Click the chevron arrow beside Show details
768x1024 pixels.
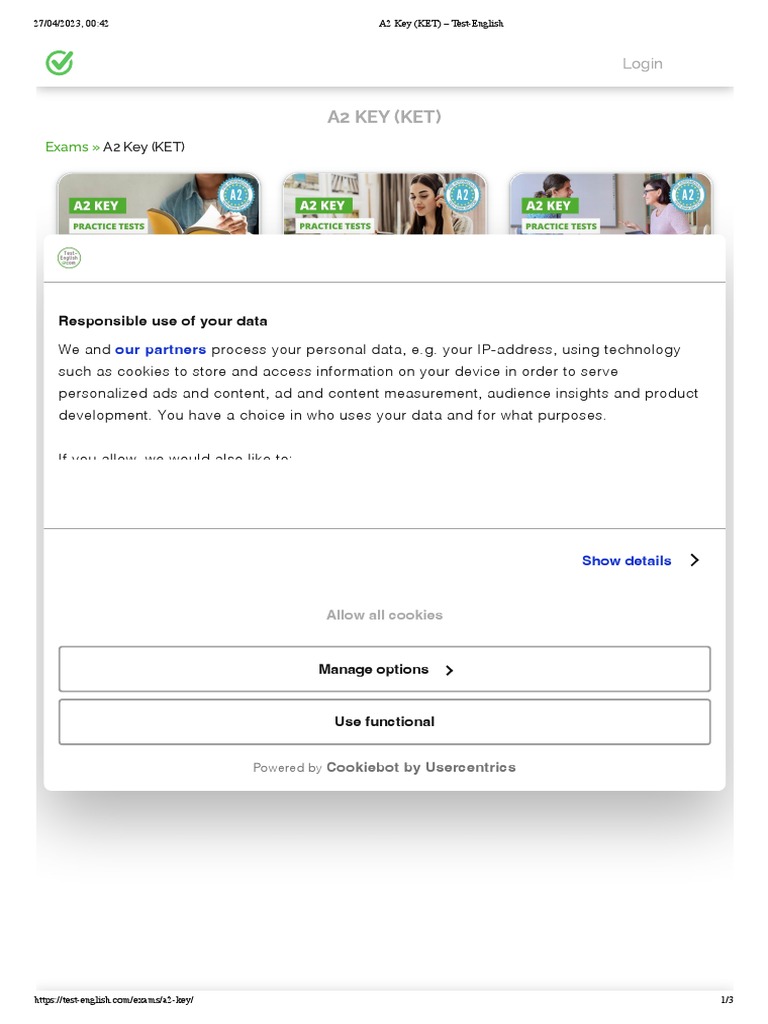coord(694,560)
